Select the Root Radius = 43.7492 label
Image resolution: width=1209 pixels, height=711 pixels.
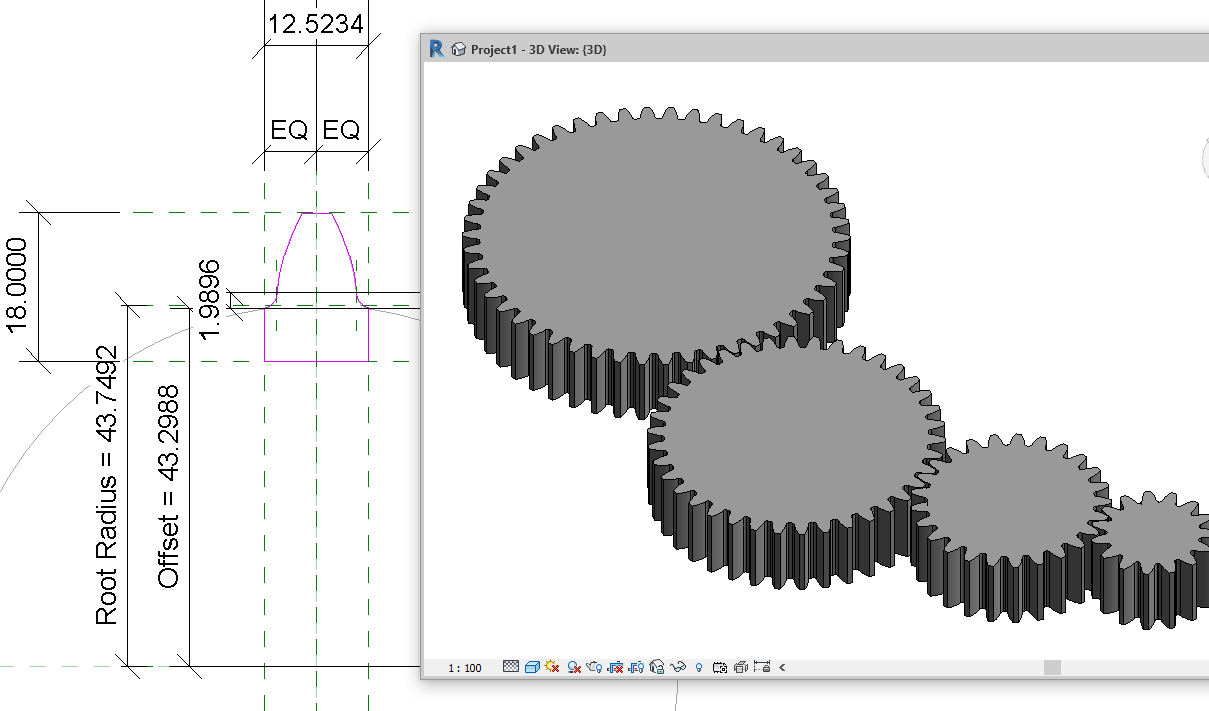[x=106, y=486]
